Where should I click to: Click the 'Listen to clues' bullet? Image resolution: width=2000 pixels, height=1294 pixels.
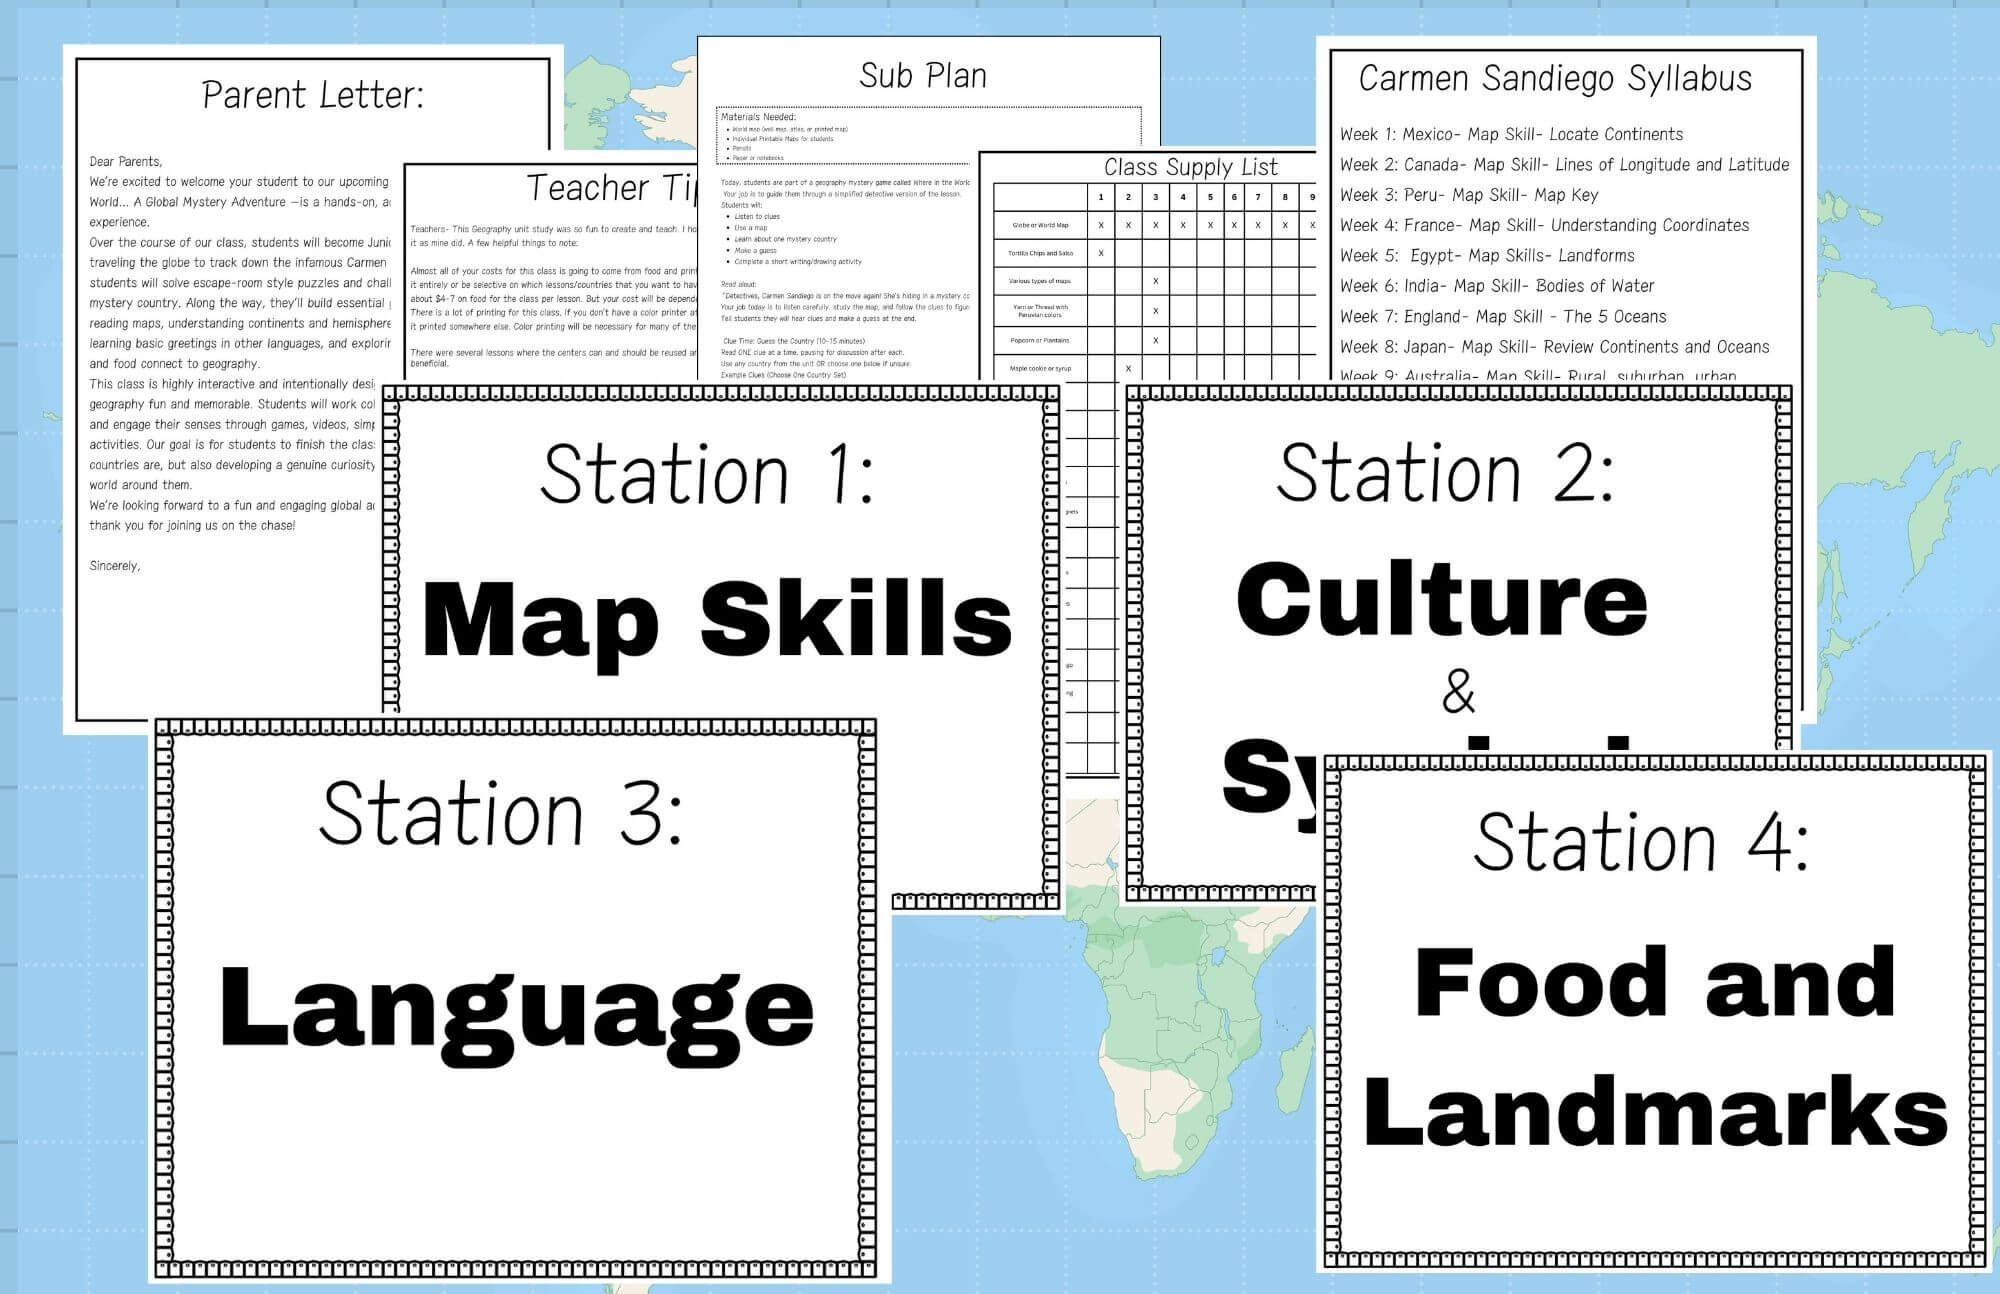757,216
